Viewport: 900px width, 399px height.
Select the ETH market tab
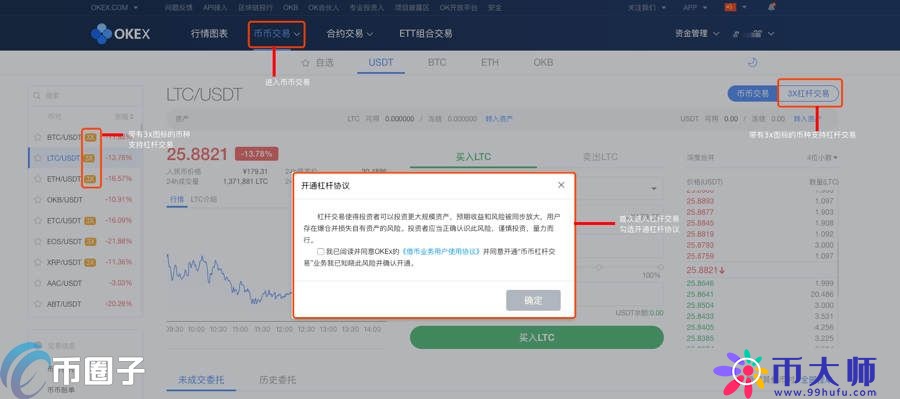490,62
